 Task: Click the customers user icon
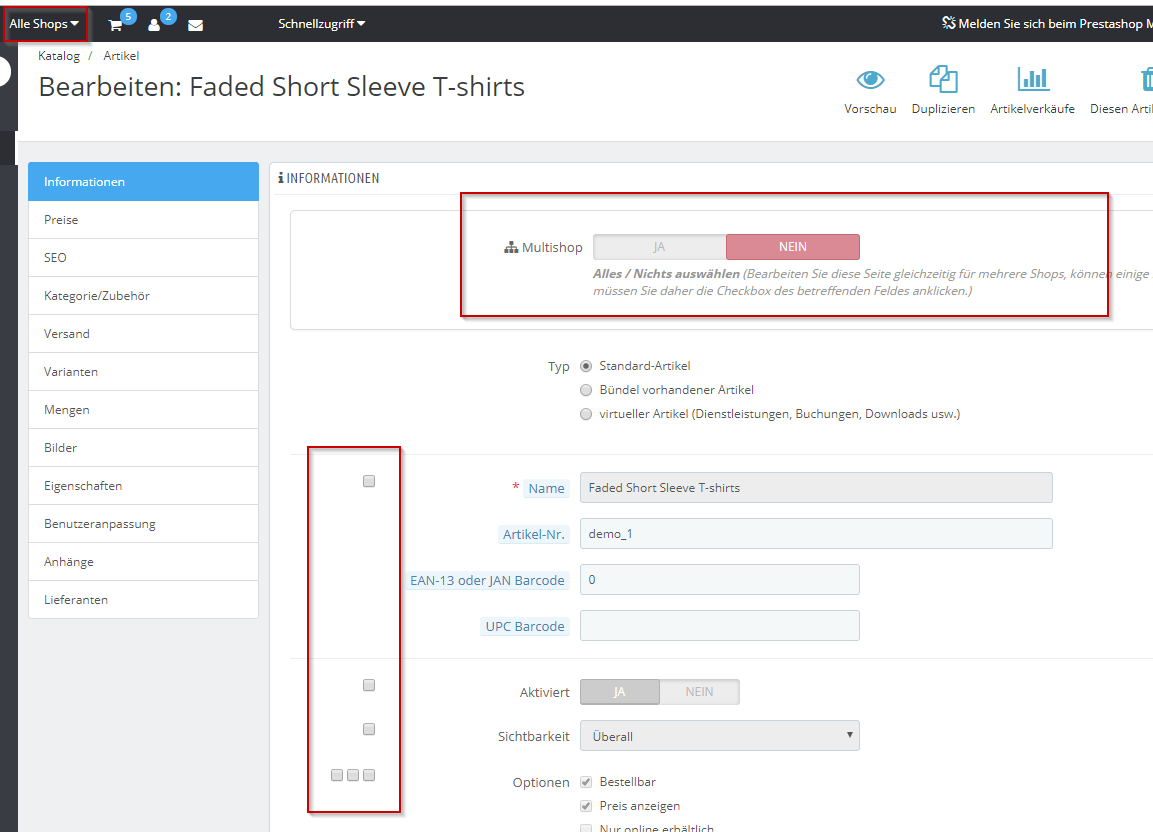click(x=154, y=26)
